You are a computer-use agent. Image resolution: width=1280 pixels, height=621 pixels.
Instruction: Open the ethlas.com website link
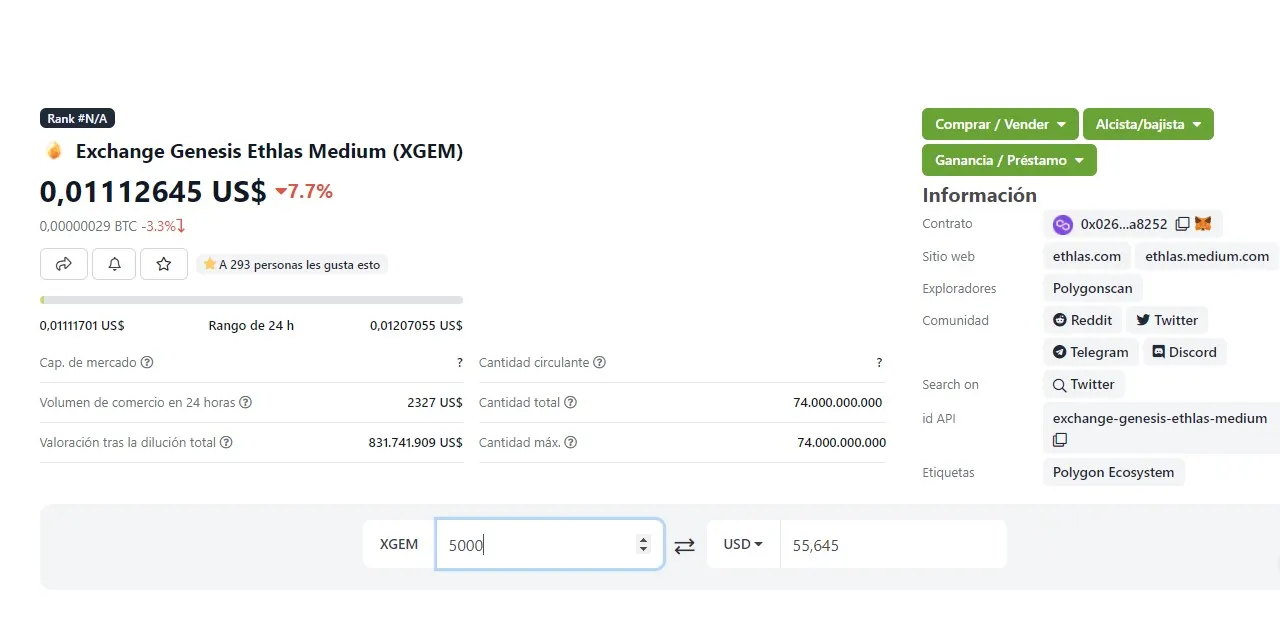point(1086,256)
